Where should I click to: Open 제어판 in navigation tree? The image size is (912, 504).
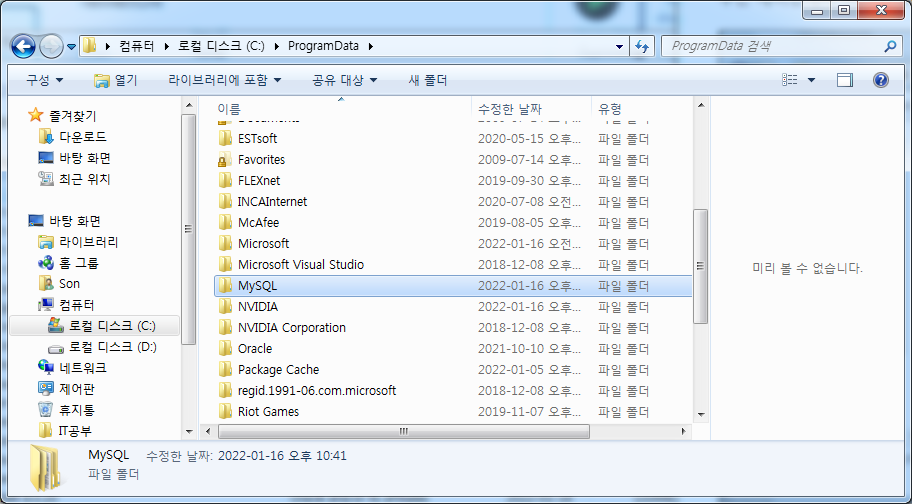coord(76,389)
